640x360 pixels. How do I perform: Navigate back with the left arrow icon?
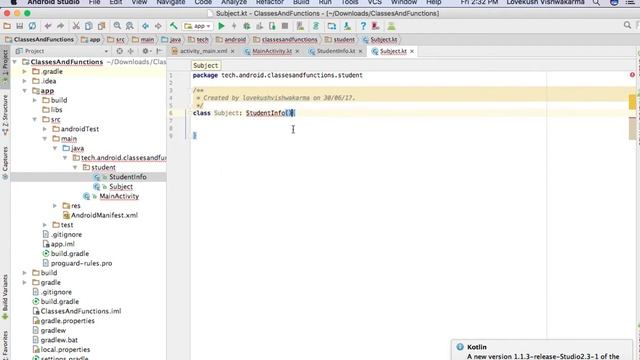coord(145,26)
